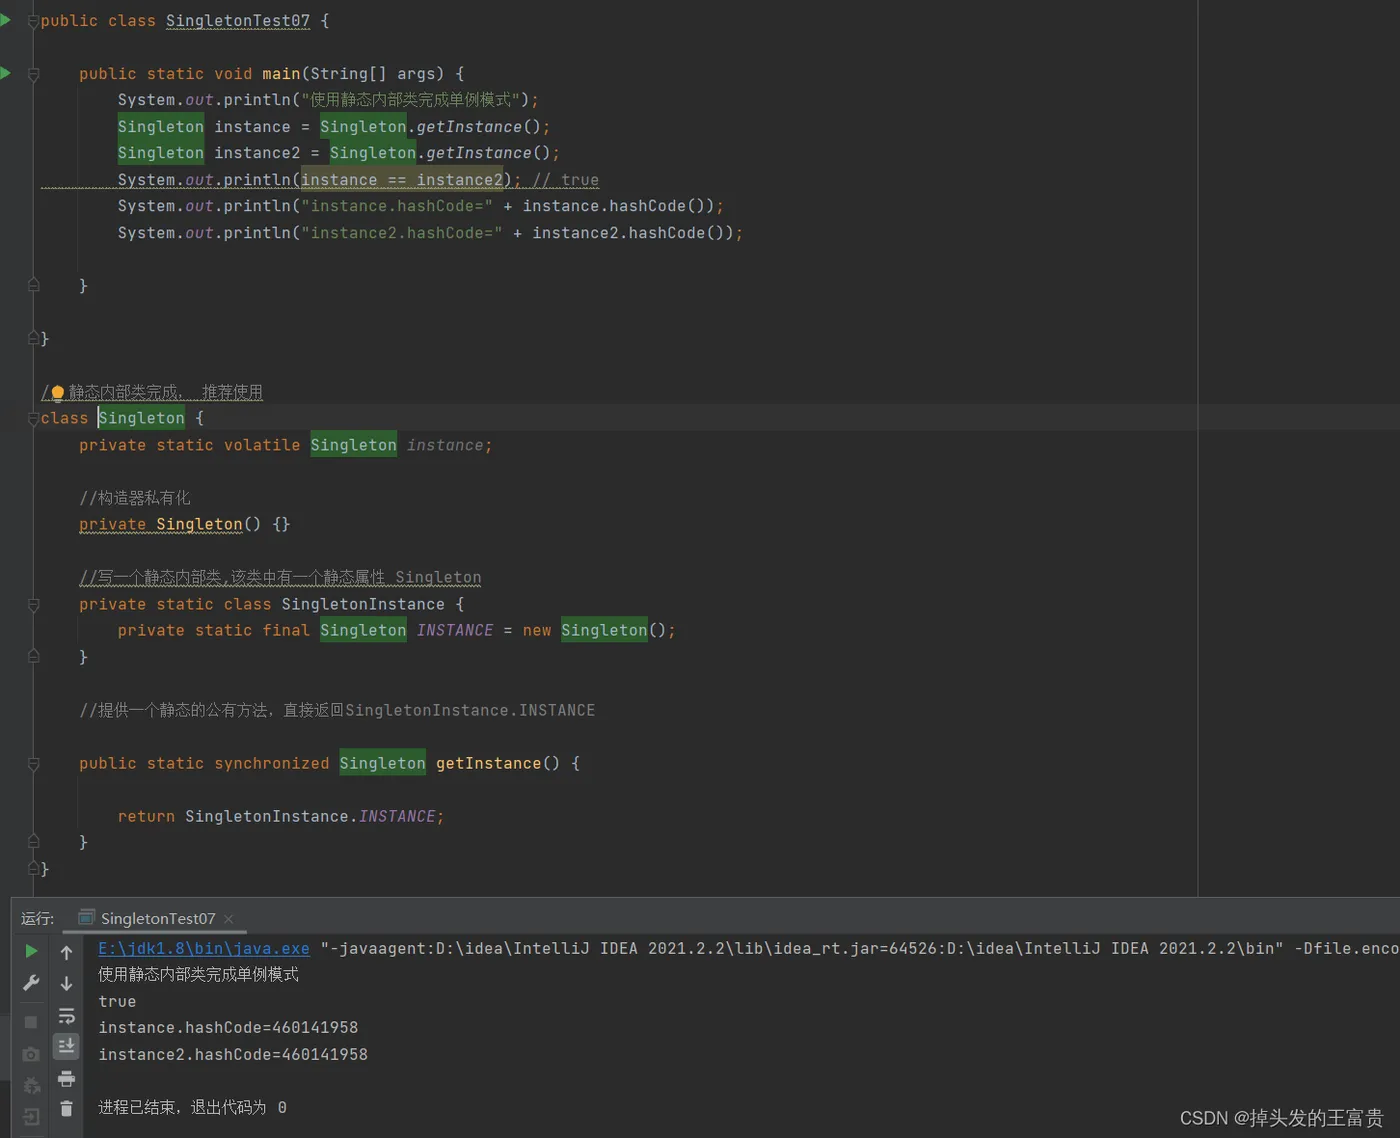
Task: Jump down the stack trace arrow
Action: point(66,983)
